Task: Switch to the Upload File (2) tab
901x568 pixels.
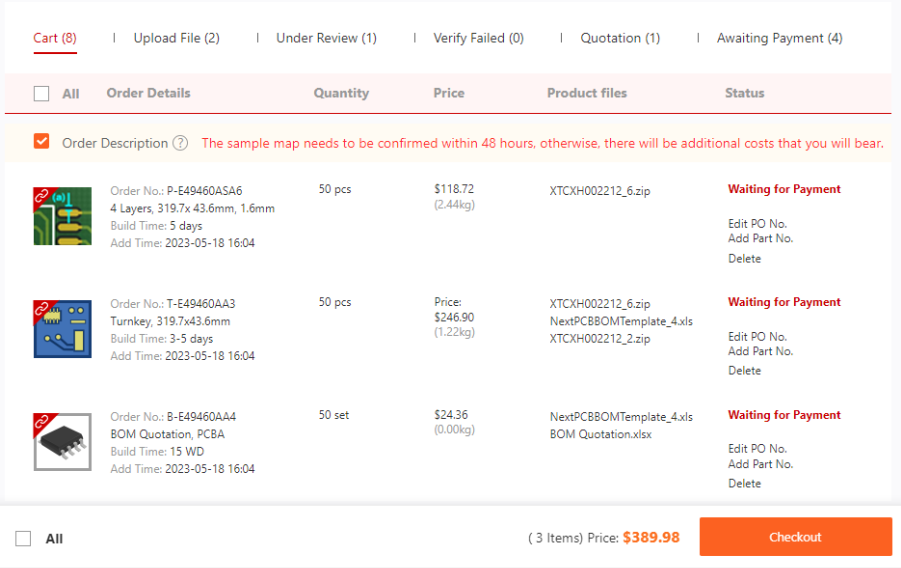Action: coord(176,38)
